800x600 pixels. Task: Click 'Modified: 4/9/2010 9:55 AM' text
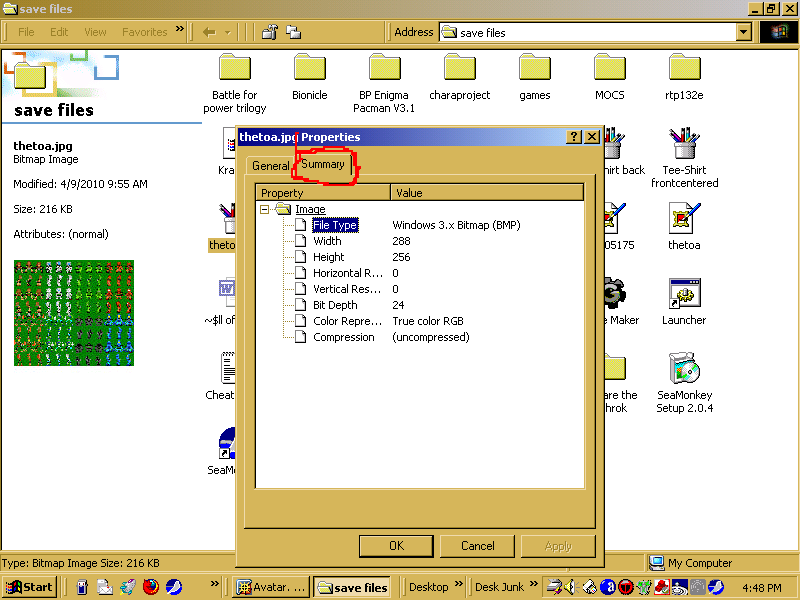(x=80, y=184)
